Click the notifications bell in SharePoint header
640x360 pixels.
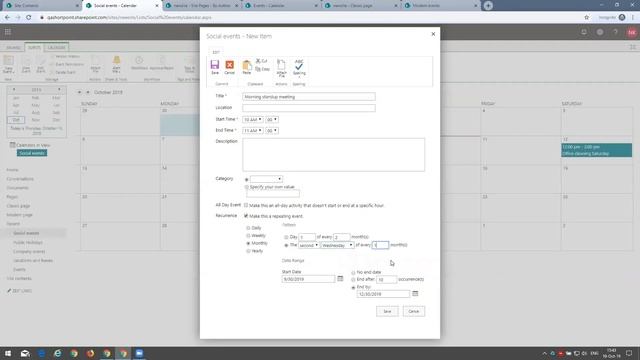(x=584, y=32)
